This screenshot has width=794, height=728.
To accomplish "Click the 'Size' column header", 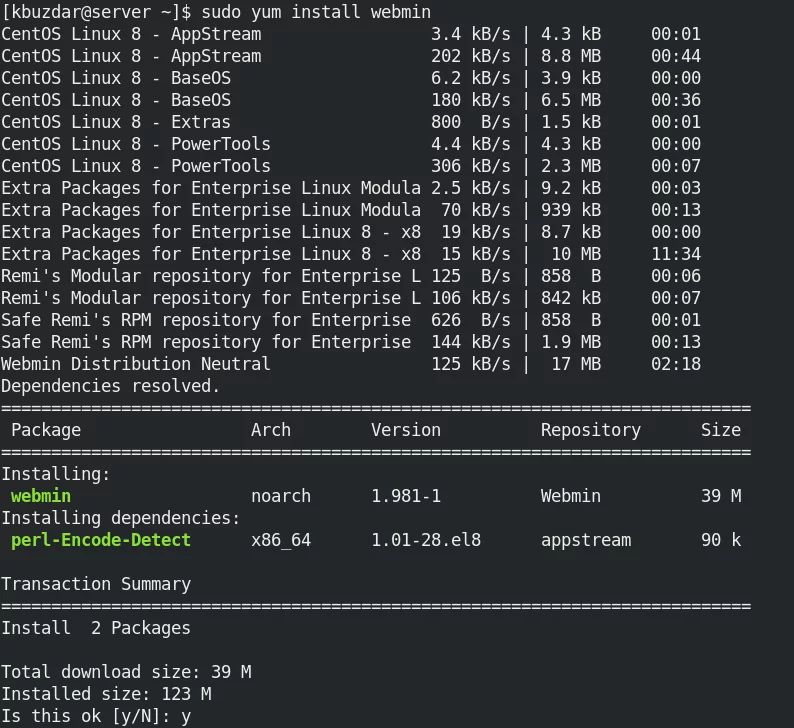I will (x=721, y=430).
